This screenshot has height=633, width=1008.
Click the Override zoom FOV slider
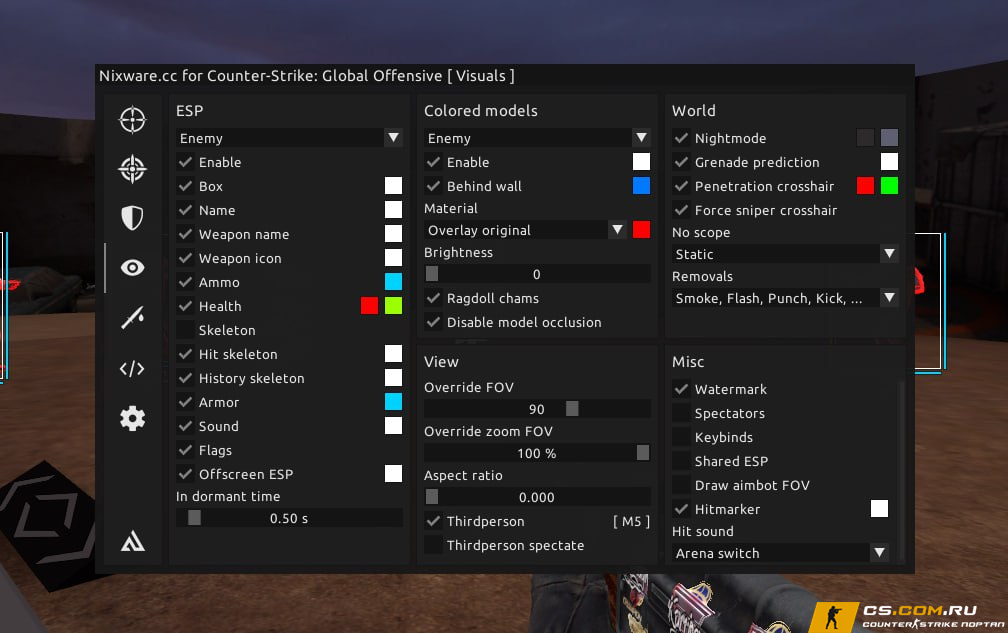537,453
